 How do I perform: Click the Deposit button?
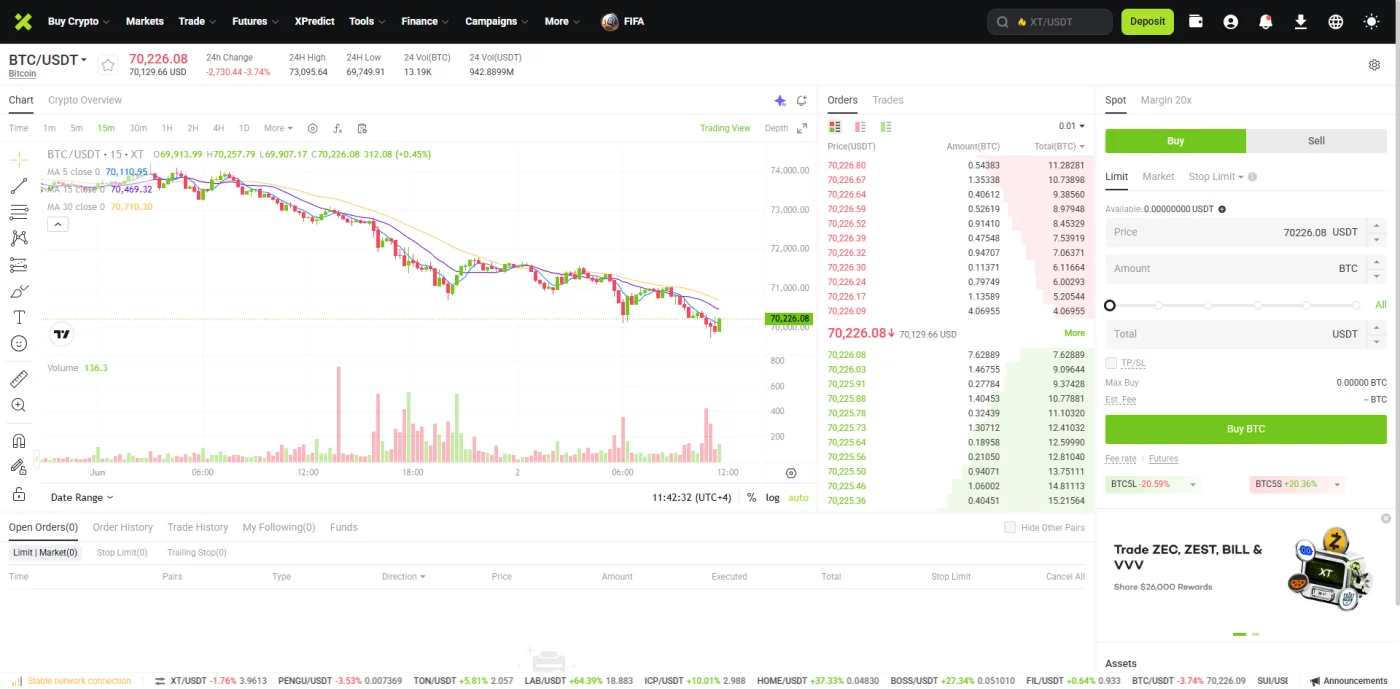1147,21
